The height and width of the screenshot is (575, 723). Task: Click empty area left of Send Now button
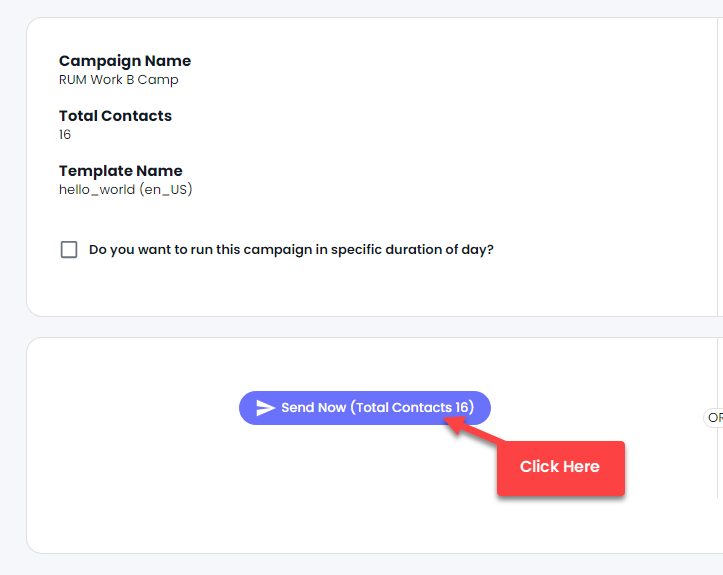click(134, 408)
